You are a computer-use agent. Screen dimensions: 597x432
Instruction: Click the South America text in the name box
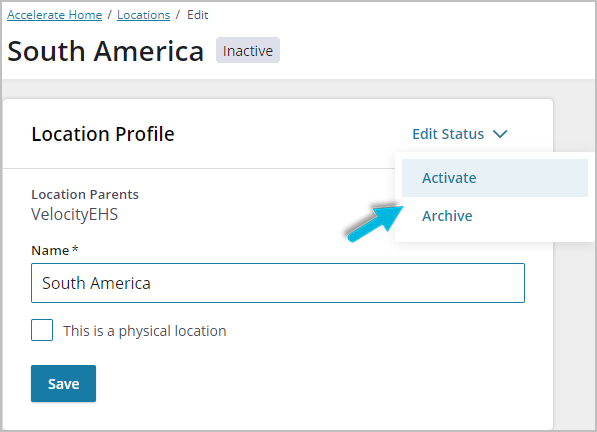pos(96,283)
